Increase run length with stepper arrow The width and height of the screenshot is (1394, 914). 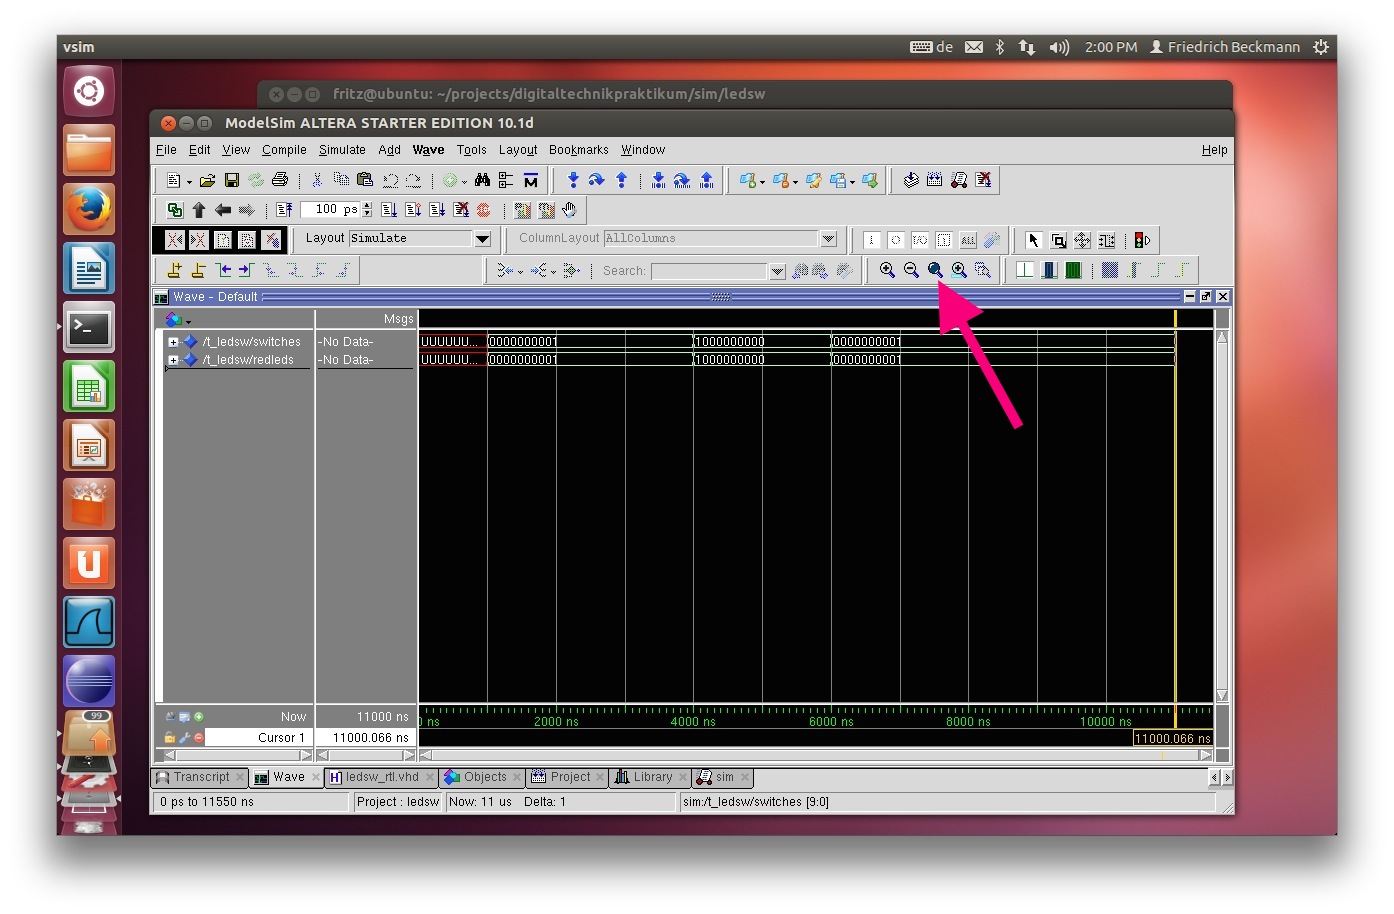(x=367, y=206)
